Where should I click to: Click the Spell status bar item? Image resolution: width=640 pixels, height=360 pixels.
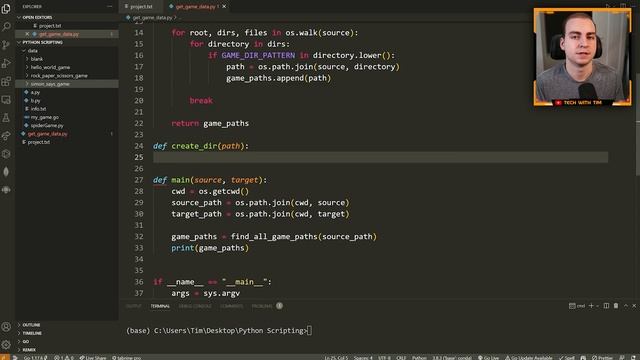coord(567,358)
